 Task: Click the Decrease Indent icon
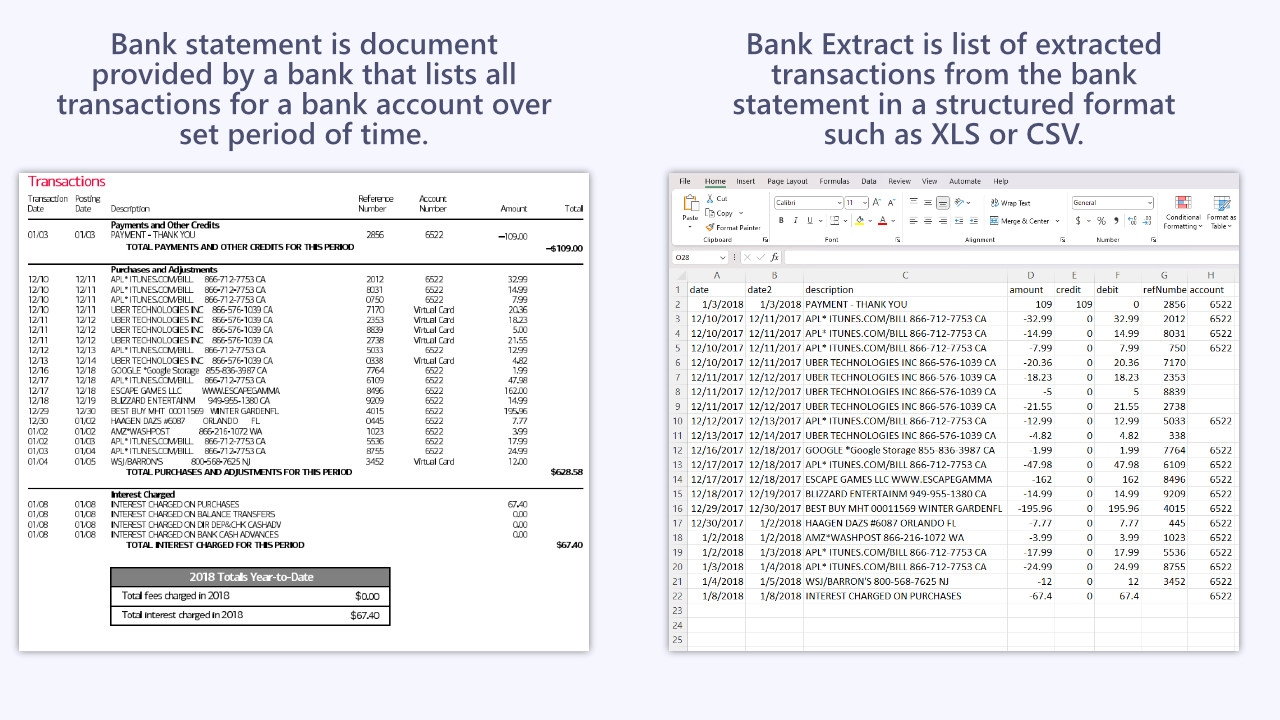[x=959, y=221]
